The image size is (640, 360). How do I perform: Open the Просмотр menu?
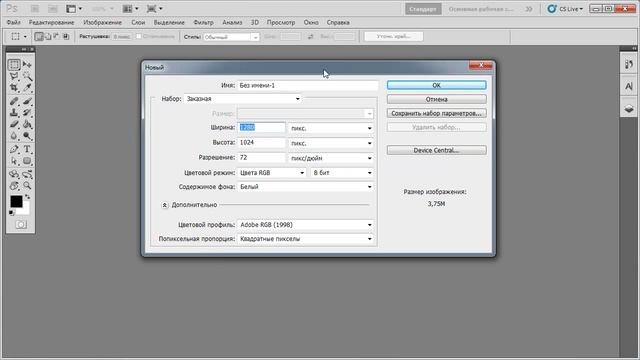(281, 22)
